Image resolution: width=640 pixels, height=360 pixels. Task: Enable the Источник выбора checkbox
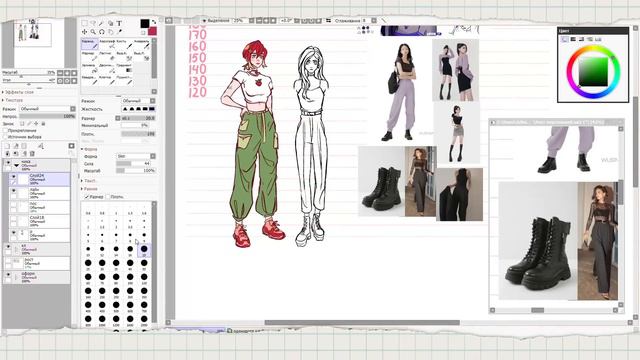click(5, 137)
